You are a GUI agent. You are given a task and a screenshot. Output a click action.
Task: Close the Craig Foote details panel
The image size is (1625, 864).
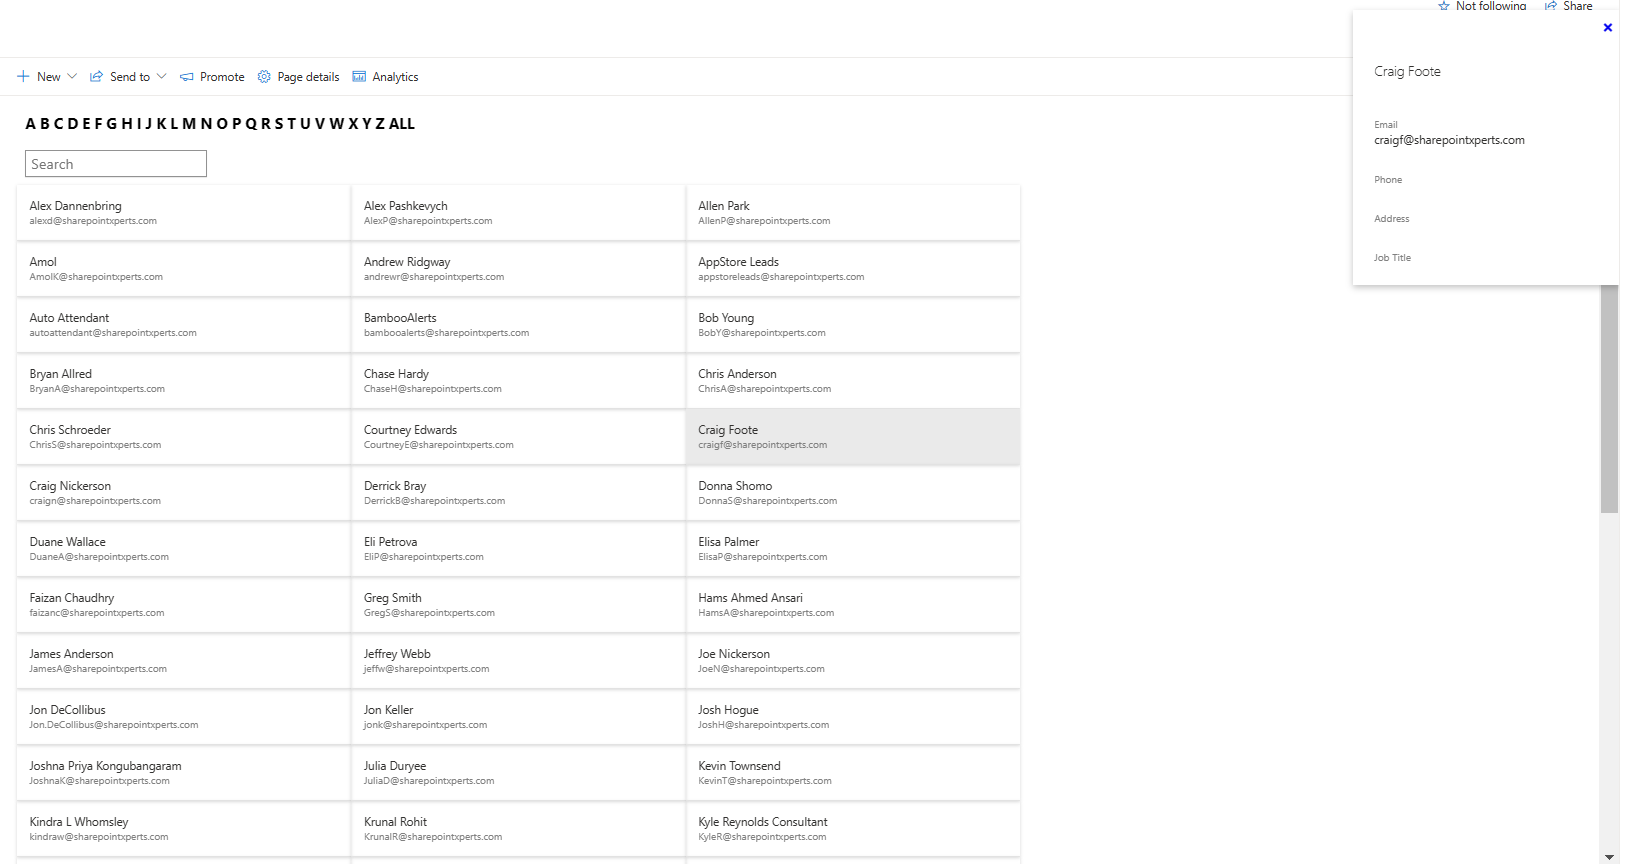tap(1608, 28)
